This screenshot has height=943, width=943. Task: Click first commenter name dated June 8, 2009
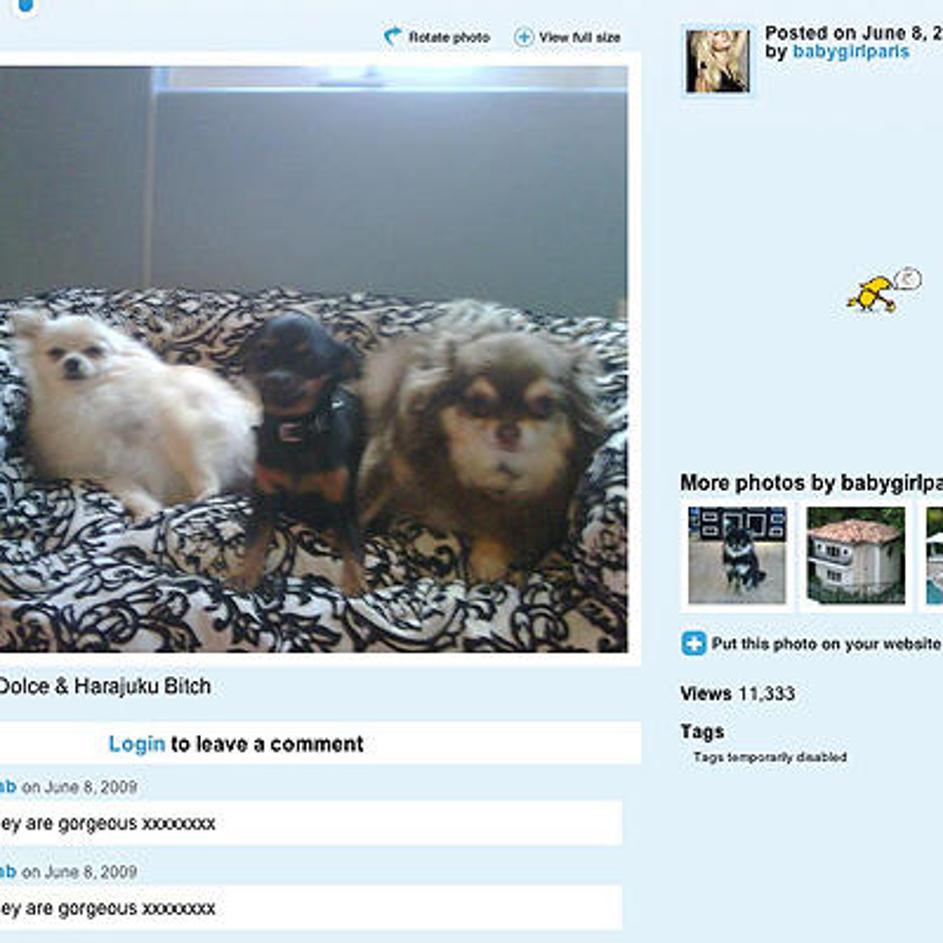(x=8, y=787)
